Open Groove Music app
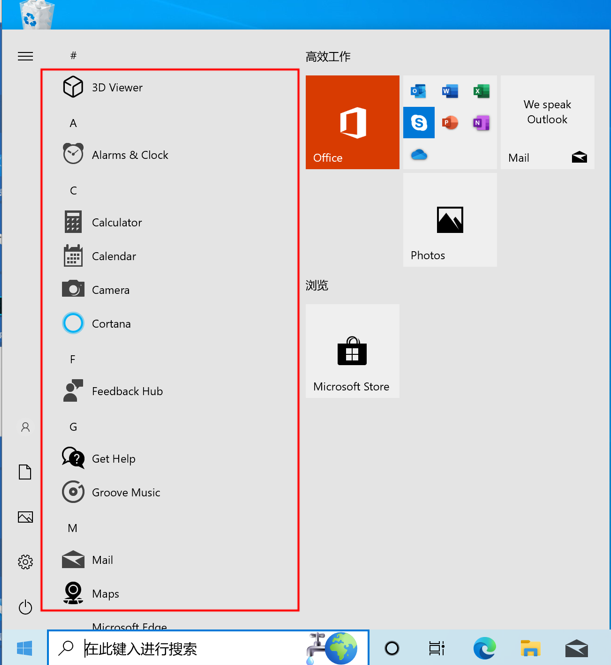This screenshot has width=611, height=665. tap(125, 492)
